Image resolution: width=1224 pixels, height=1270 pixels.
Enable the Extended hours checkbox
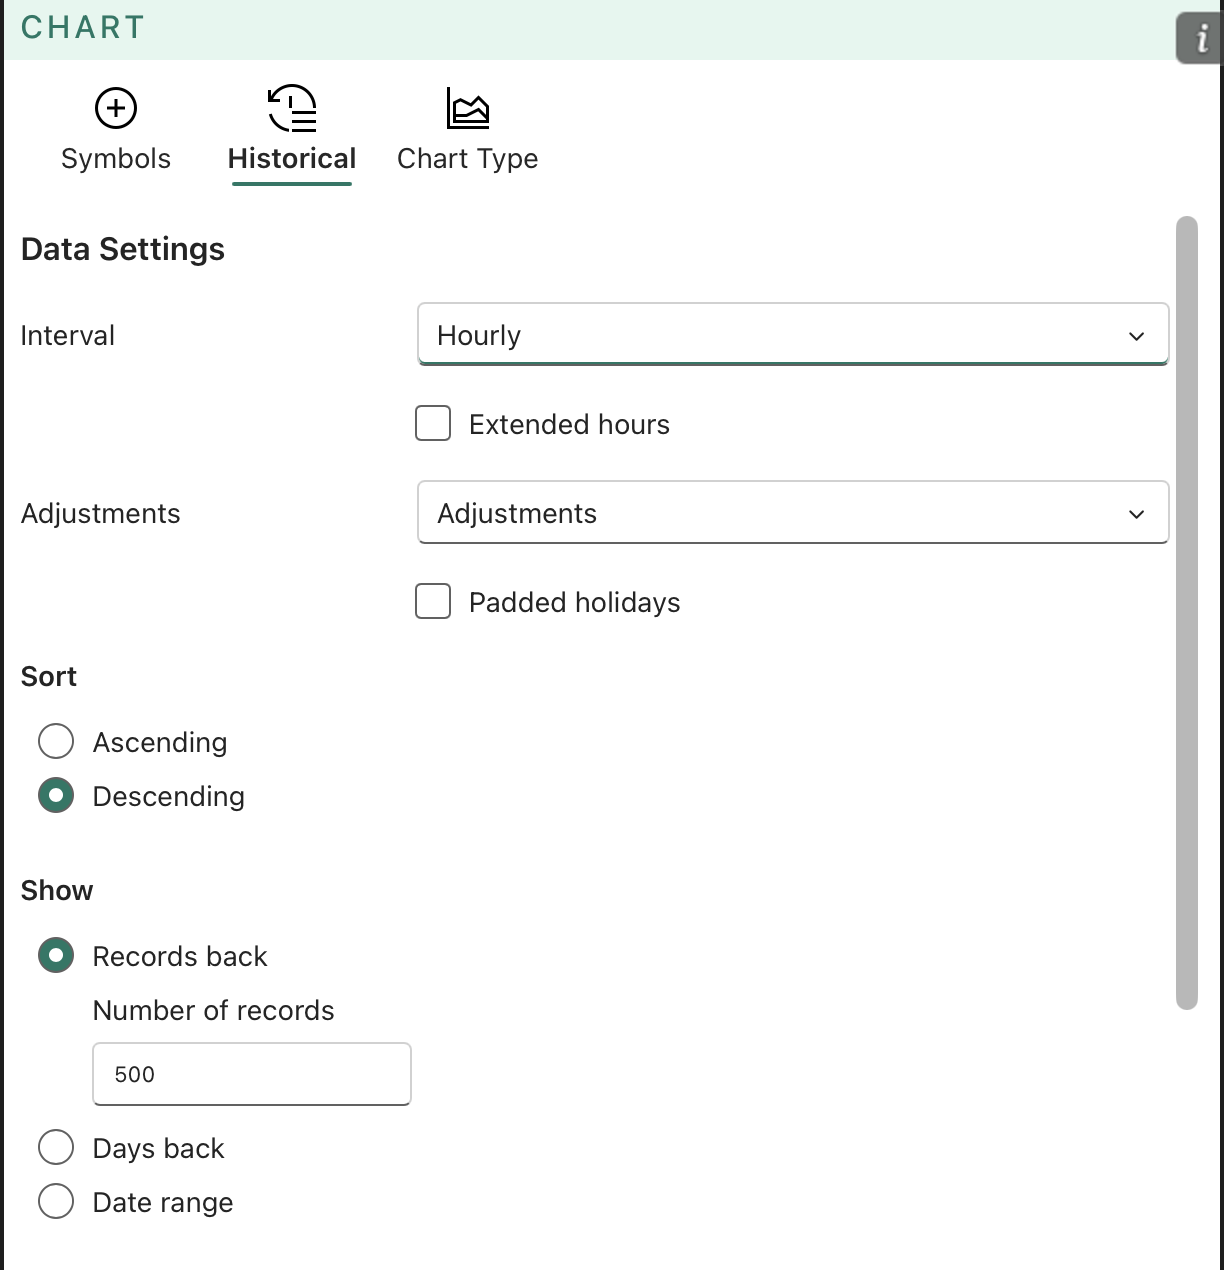coord(433,424)
